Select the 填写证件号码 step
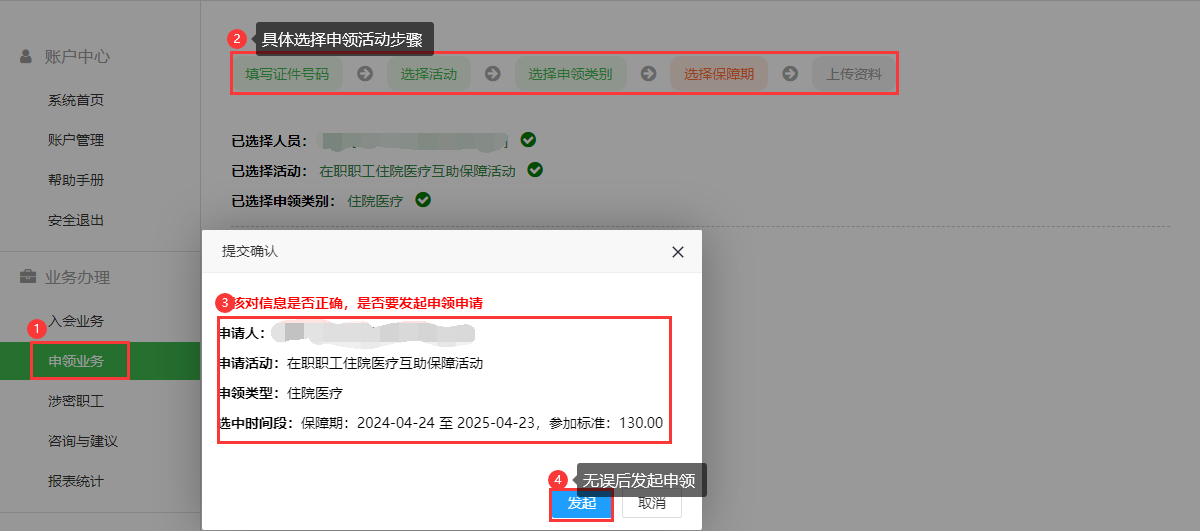 (x=287, y=73)
